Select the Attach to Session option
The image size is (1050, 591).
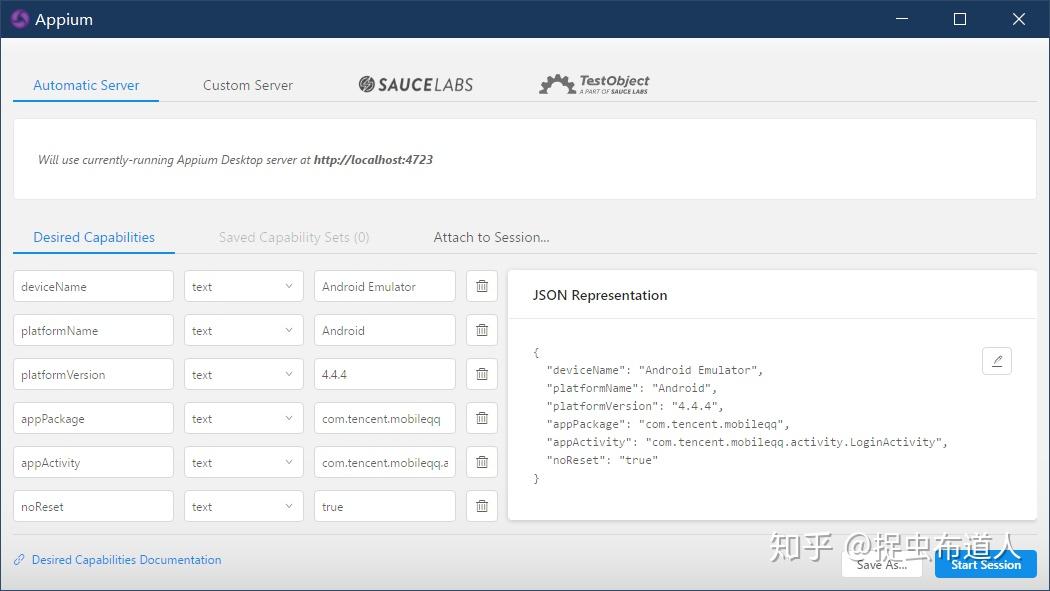click(x=491, y=237)
